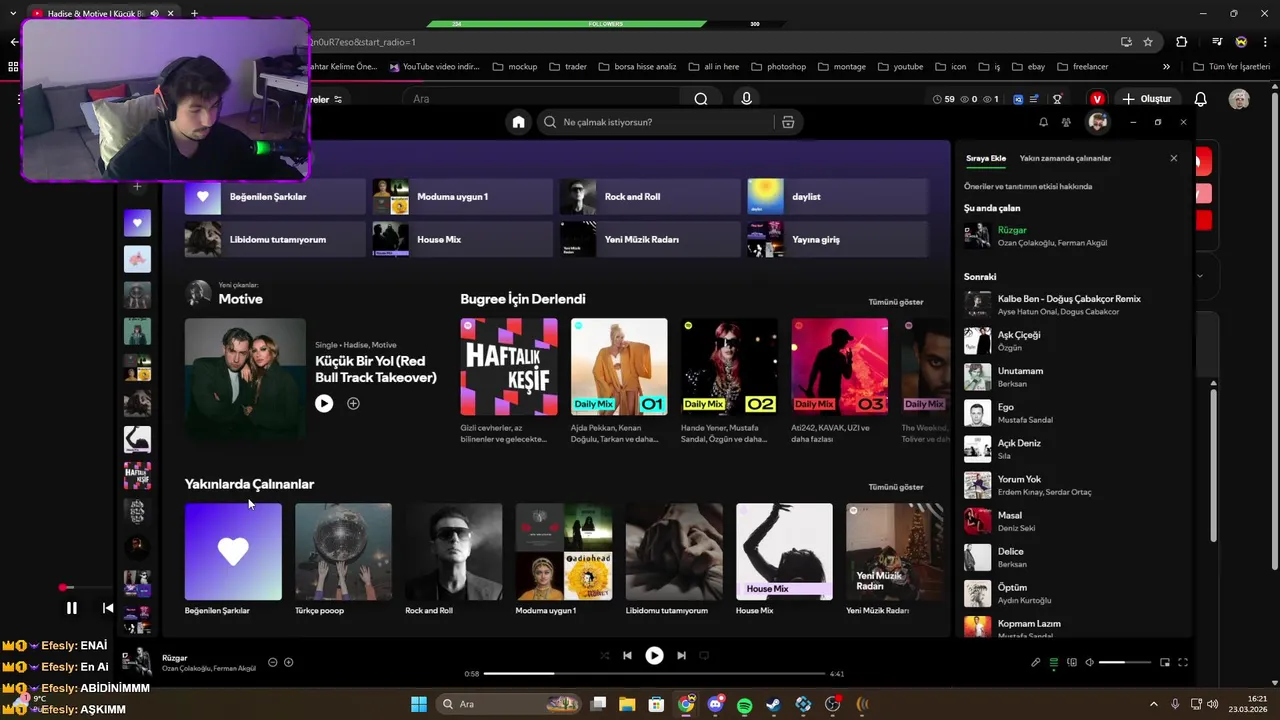The height and width of the screenshot is (720, 1280).
Task: Open House Mix shortcut tile
Action: pos(463,240)
